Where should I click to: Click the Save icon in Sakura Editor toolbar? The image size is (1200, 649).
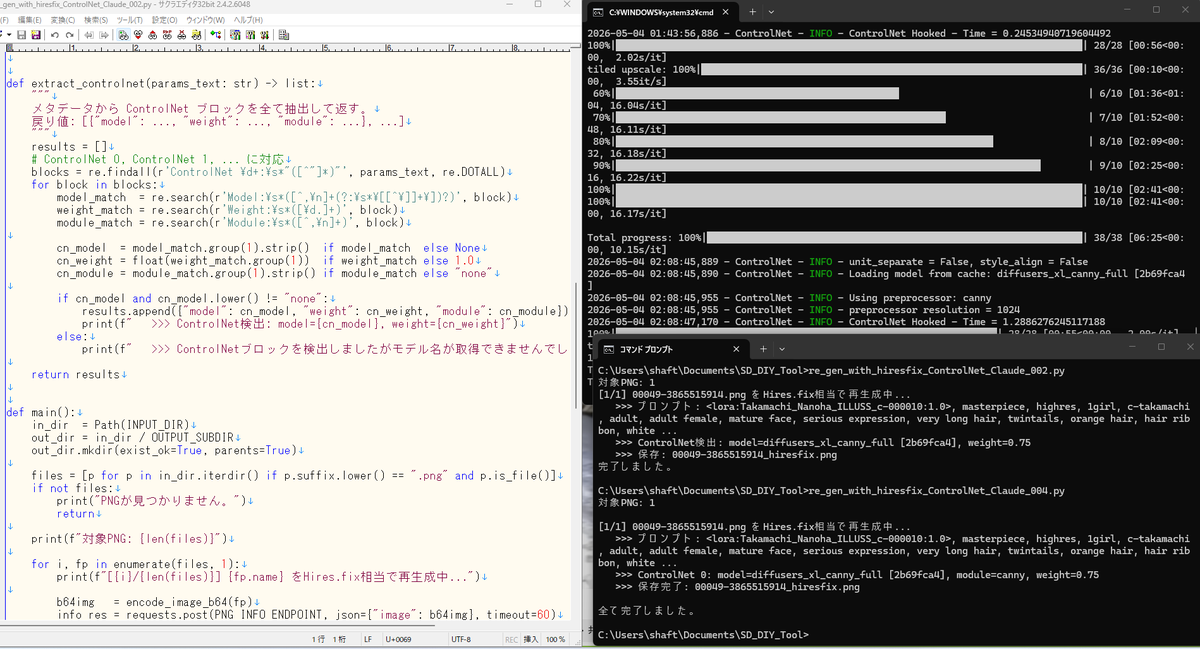point(22,34)
